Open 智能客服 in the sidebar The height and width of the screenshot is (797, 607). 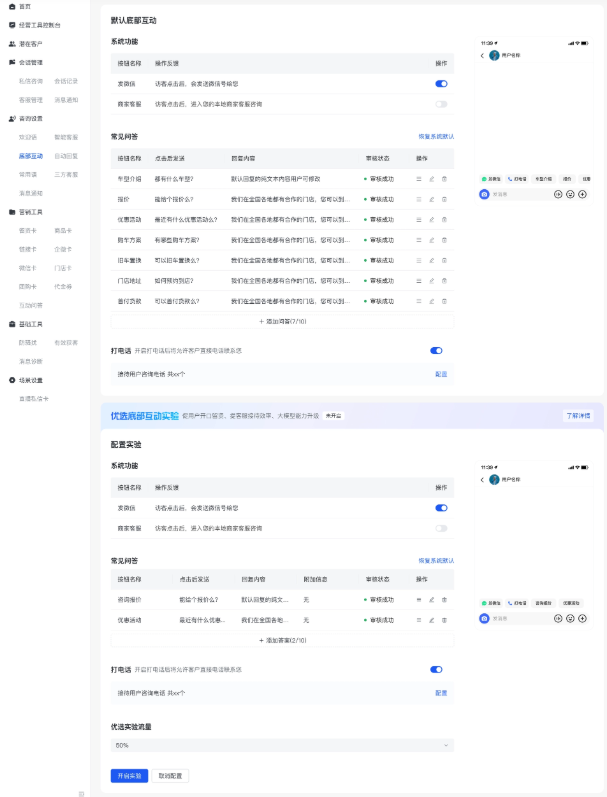[x=66, y=137]
